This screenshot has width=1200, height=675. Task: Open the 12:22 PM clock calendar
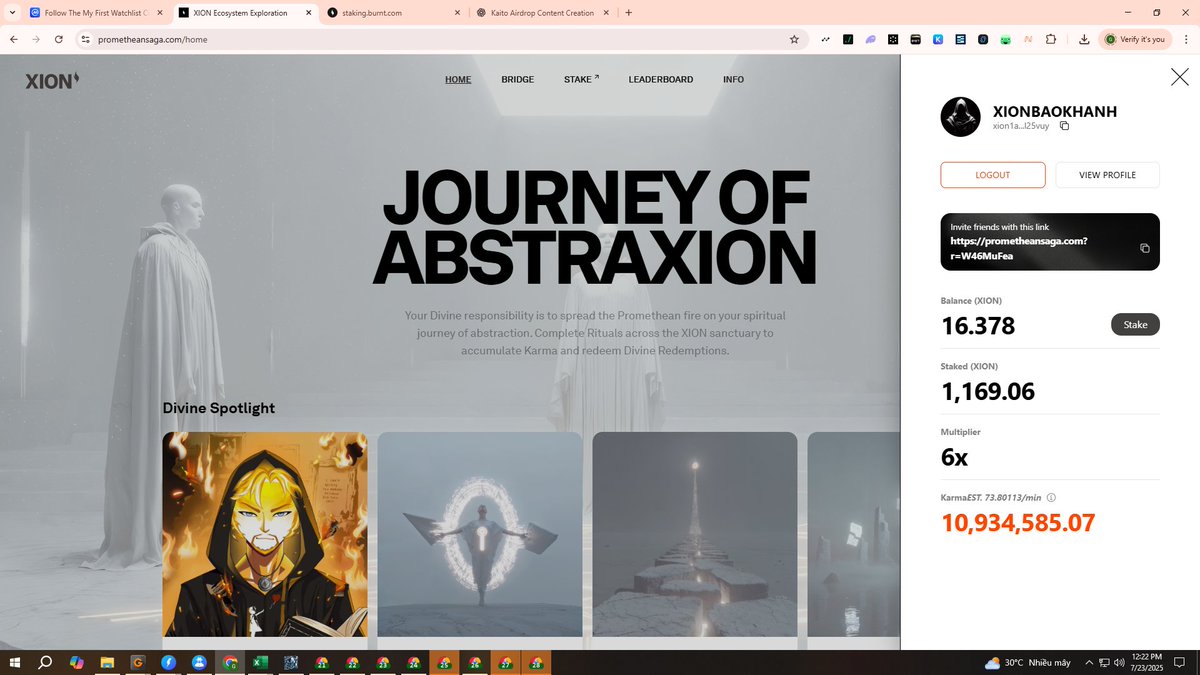click(x=1146, y=662)
